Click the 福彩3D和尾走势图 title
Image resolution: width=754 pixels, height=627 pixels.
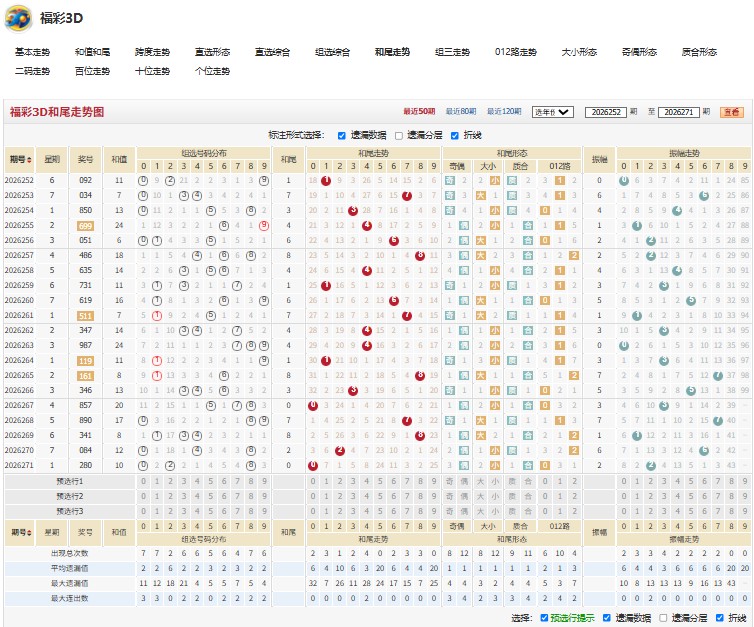(x=57, y=112)
